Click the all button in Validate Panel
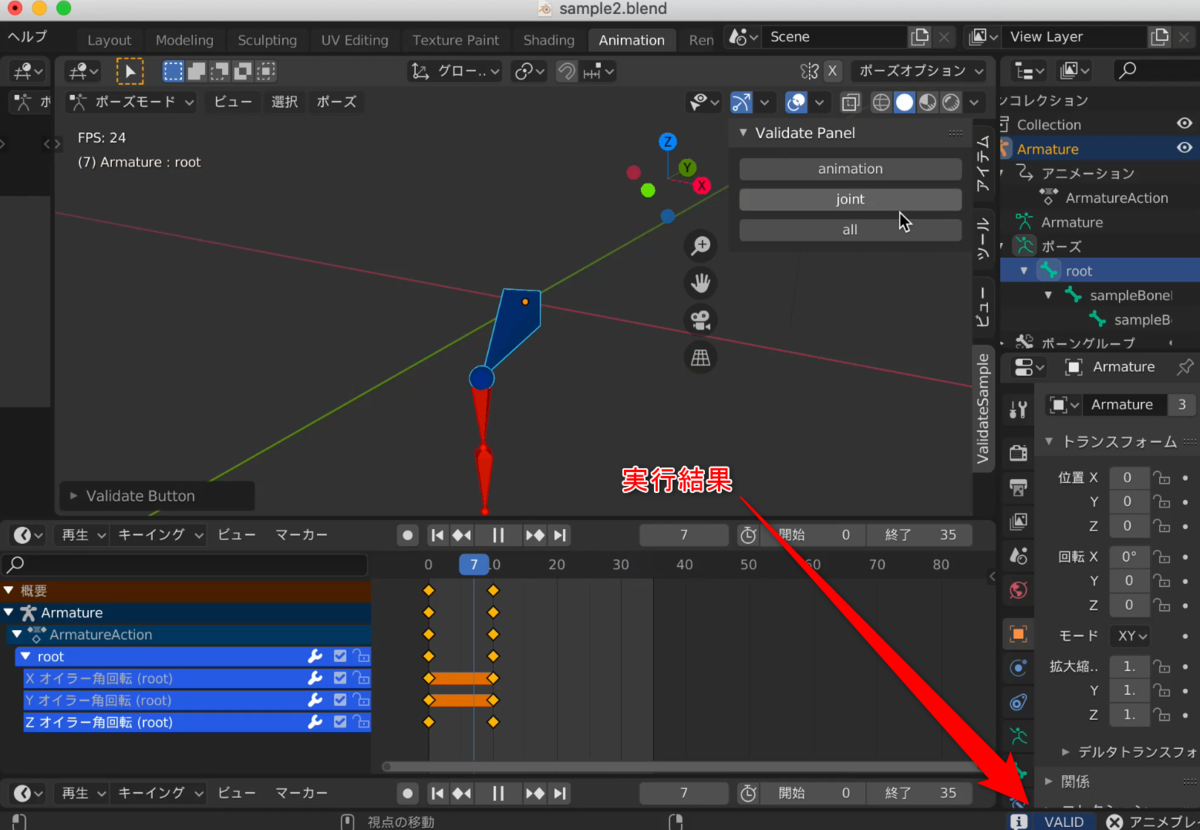The height and width of the screenshot is (830, 1200). [850, 230]
